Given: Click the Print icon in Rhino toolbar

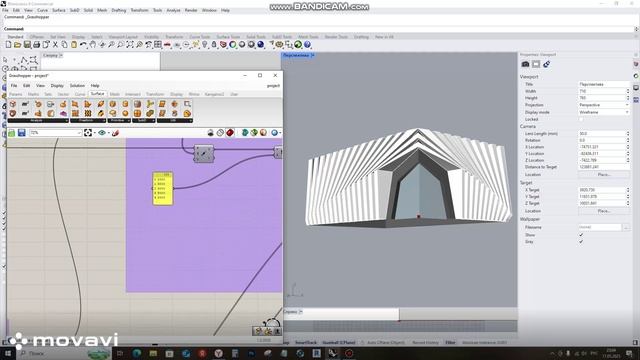Looking at the screenshot, I should (x=36, y=44).
